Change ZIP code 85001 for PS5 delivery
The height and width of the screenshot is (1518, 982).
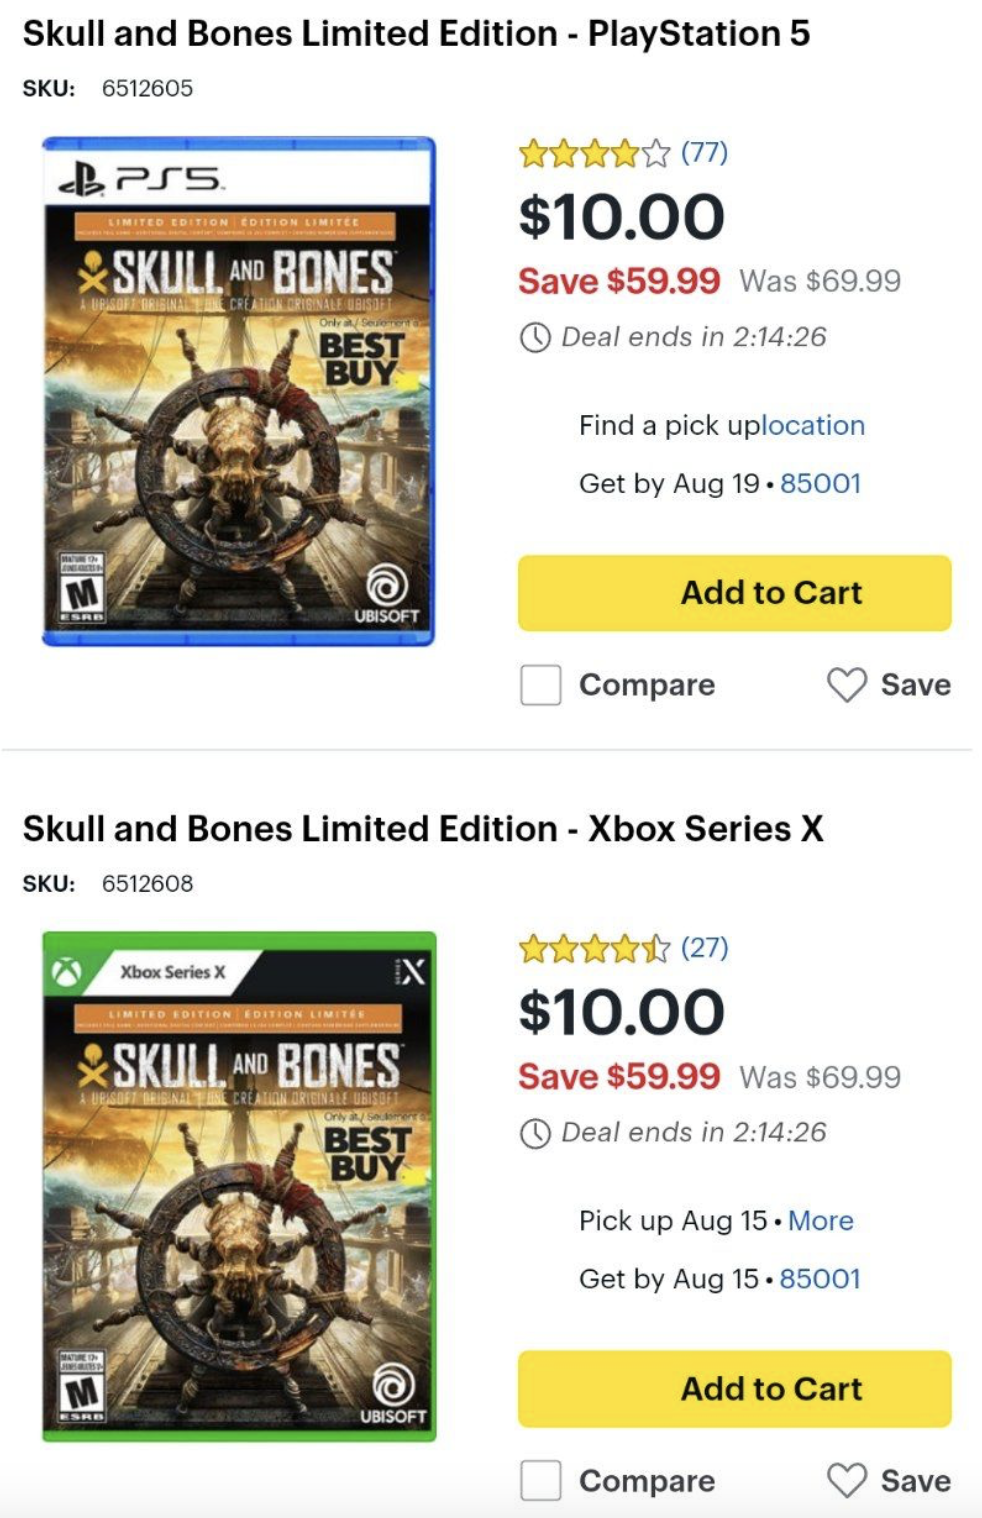pyautogui.click(x=820, y=484)
